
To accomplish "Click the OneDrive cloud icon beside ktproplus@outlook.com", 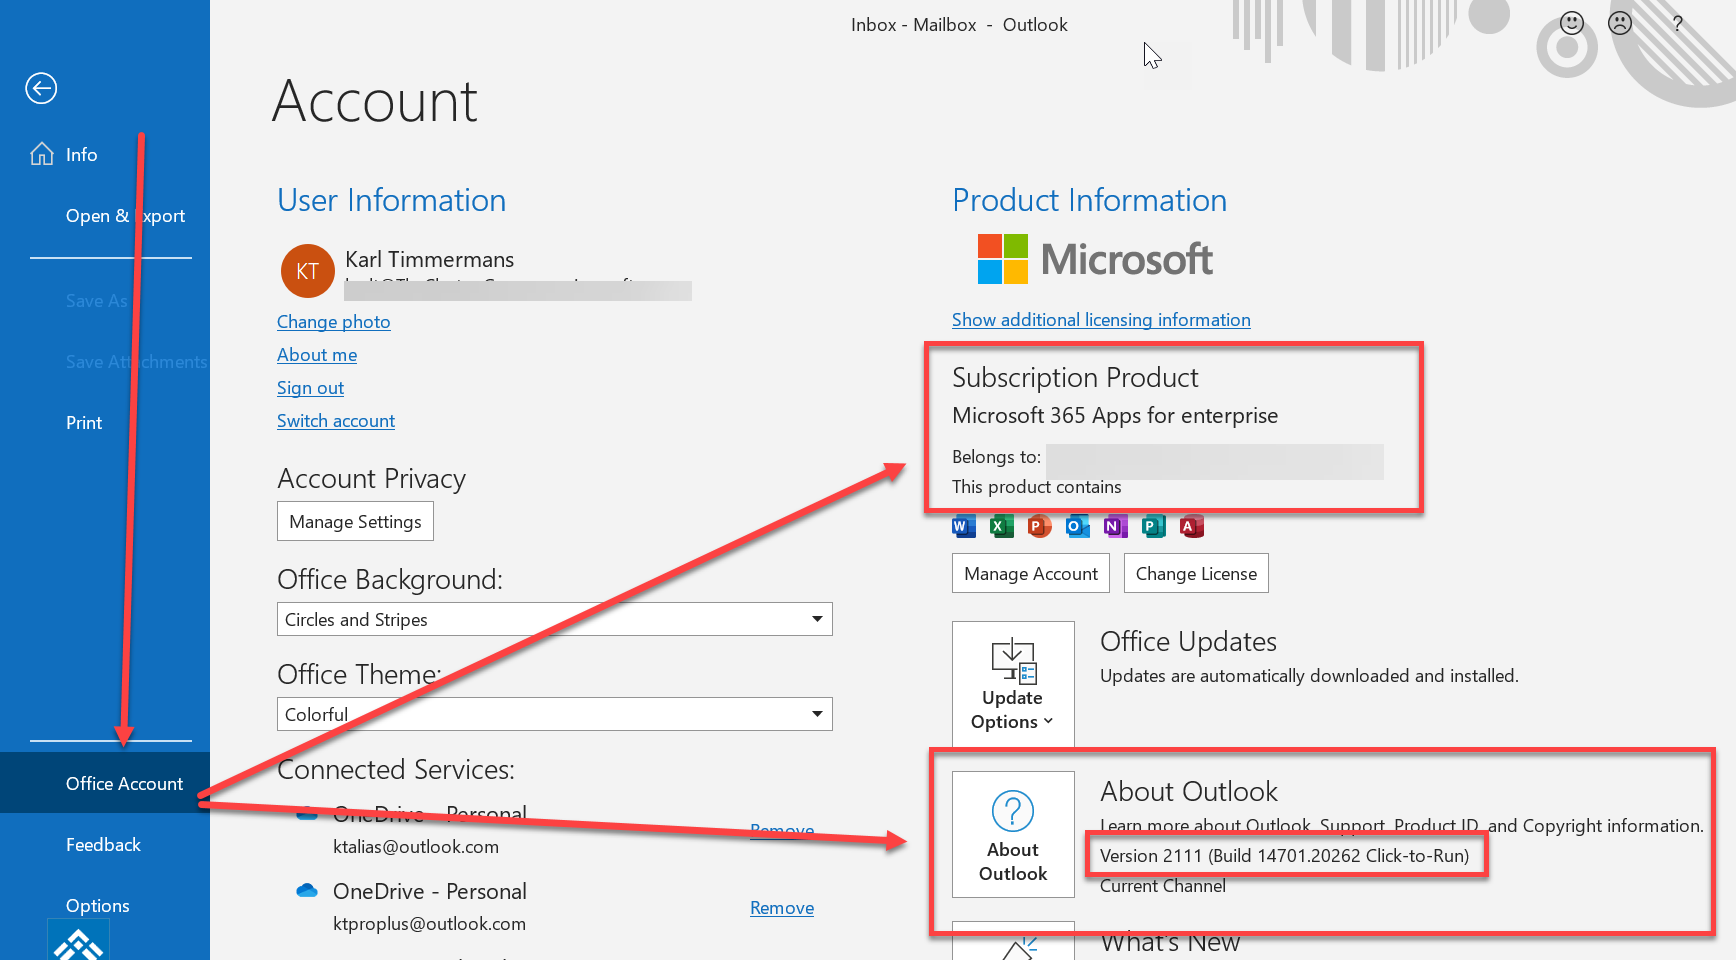I will 307,890.
